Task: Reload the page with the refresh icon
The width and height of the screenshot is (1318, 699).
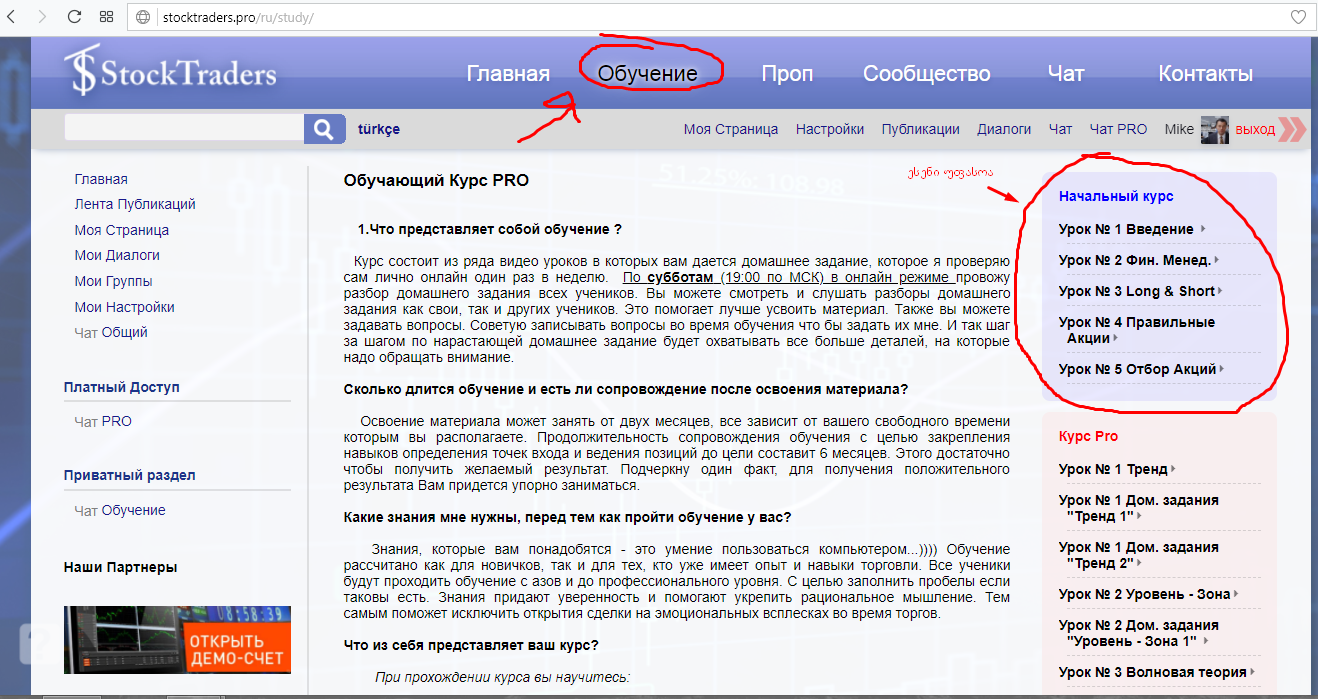Action: [x=74, y=17]
